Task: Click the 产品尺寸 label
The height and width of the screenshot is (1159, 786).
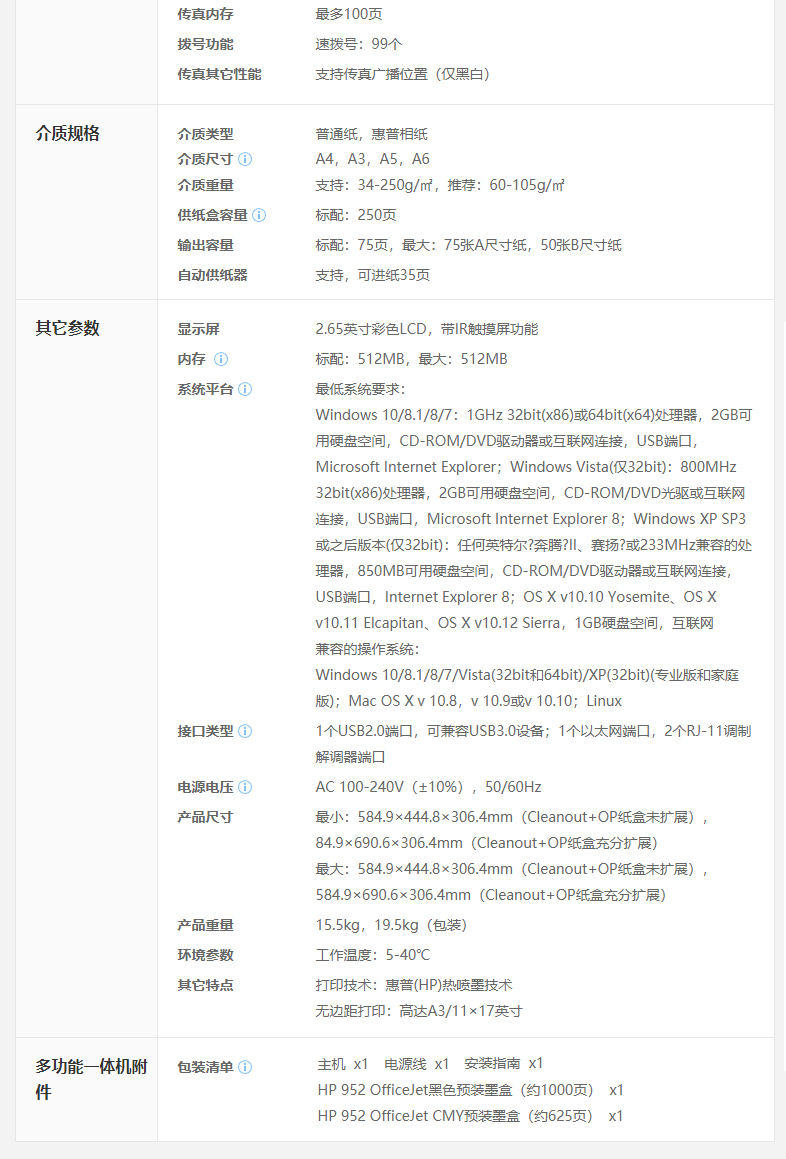Action: click(206, 818)
